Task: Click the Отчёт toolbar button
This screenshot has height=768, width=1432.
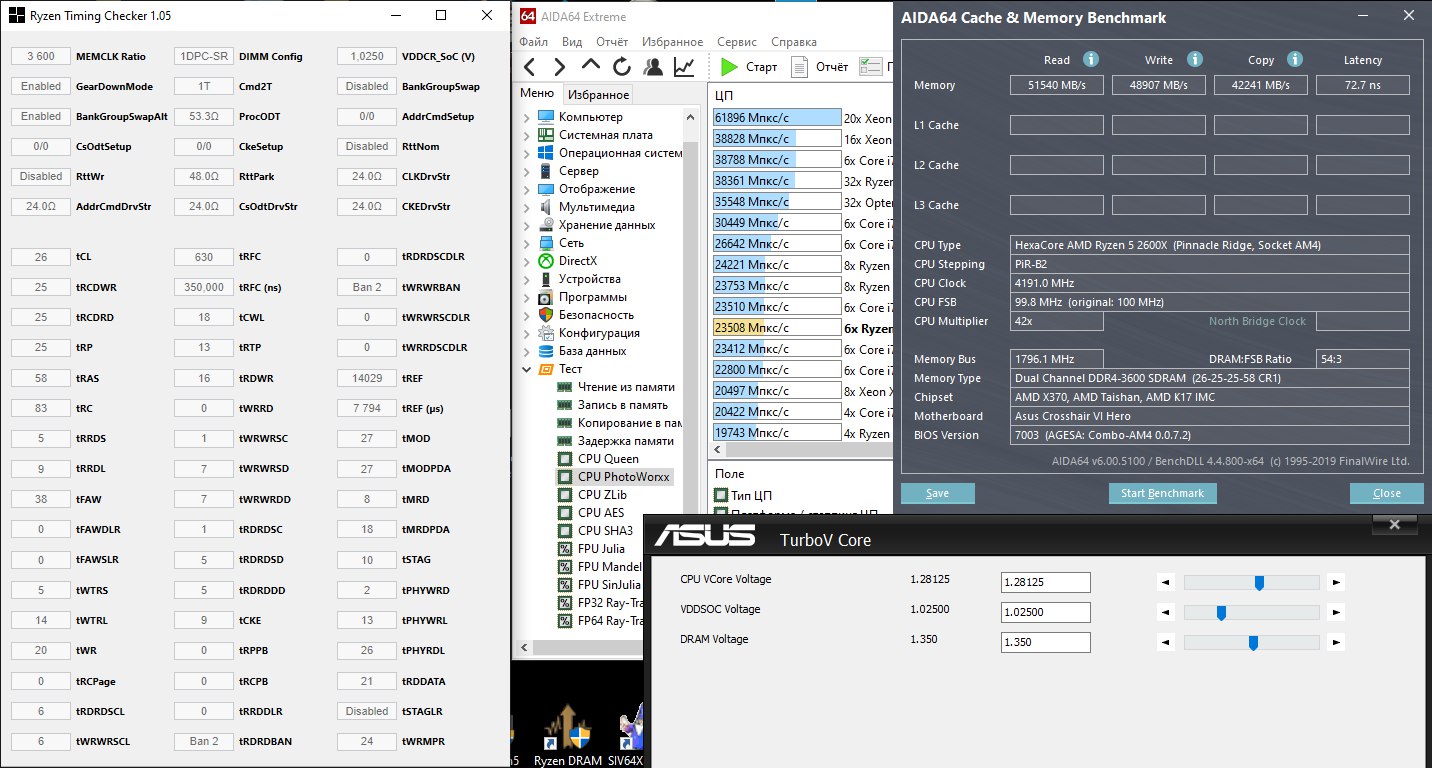Action: pos(820,67)
